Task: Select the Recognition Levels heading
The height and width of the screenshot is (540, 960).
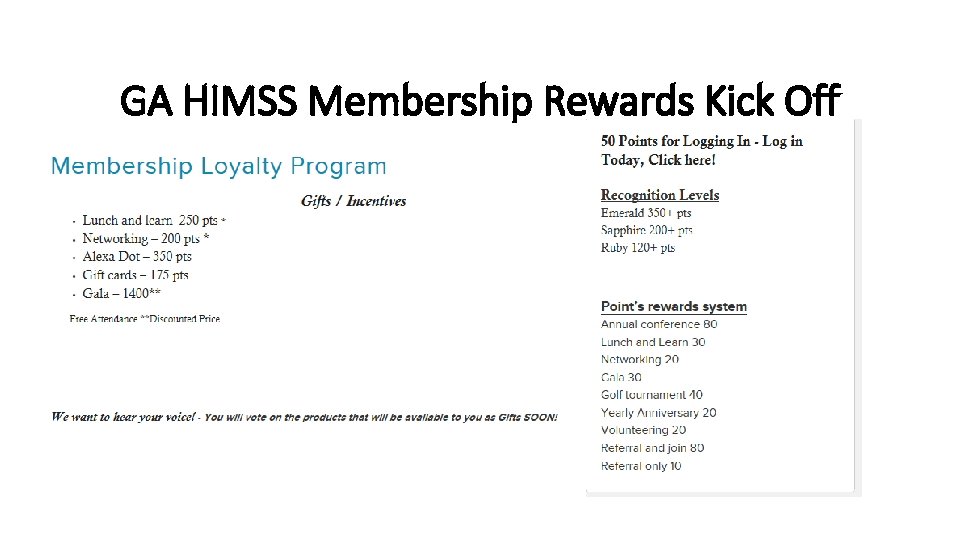Action: [x=660, y=195]
